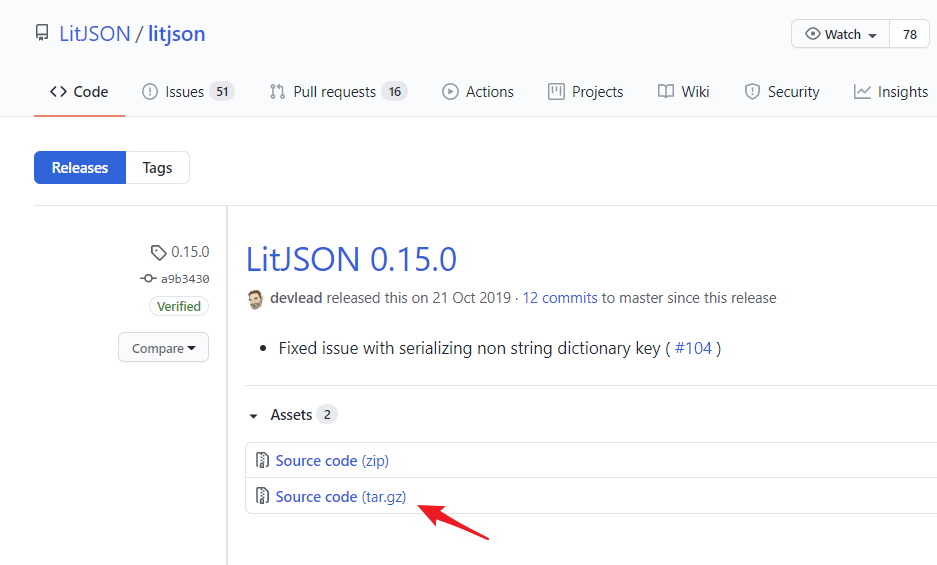Click the Actions play-circle icon

click(x=450, y=91)
